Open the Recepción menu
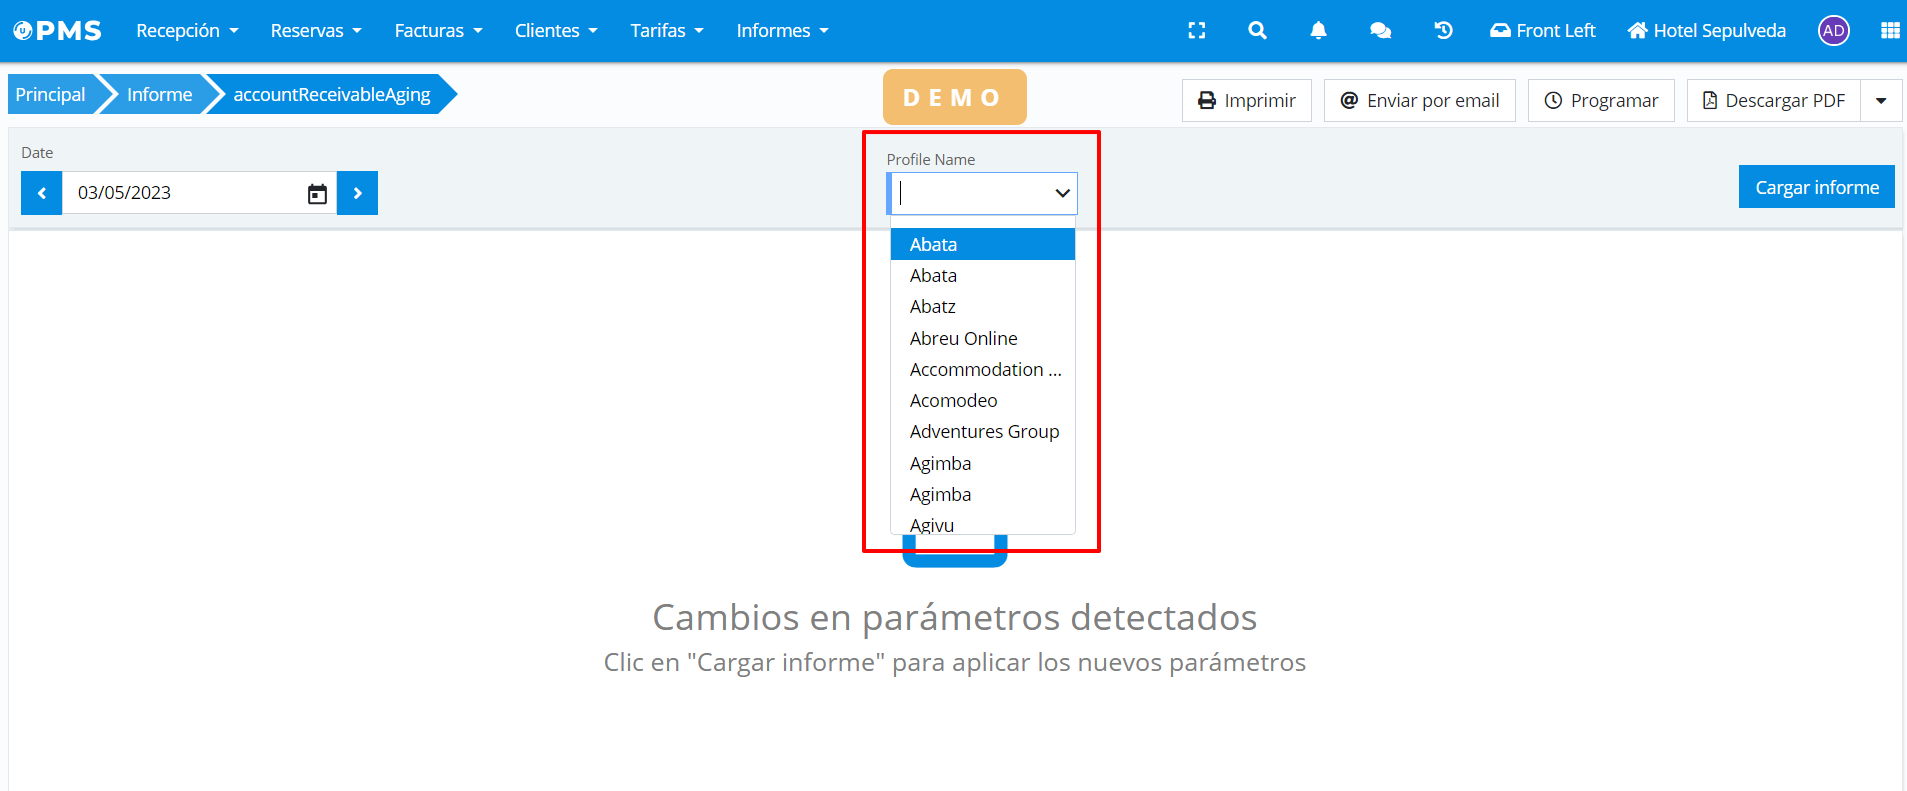 tap(187, 31)
